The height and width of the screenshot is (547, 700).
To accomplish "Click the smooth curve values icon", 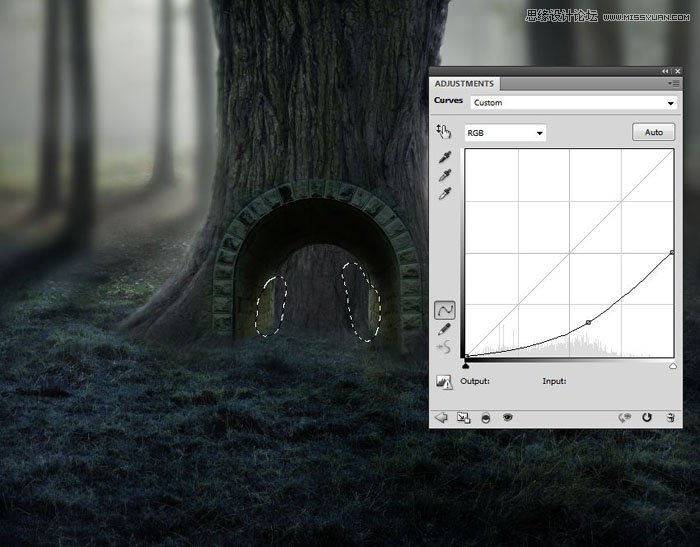I will click(444, 347).
